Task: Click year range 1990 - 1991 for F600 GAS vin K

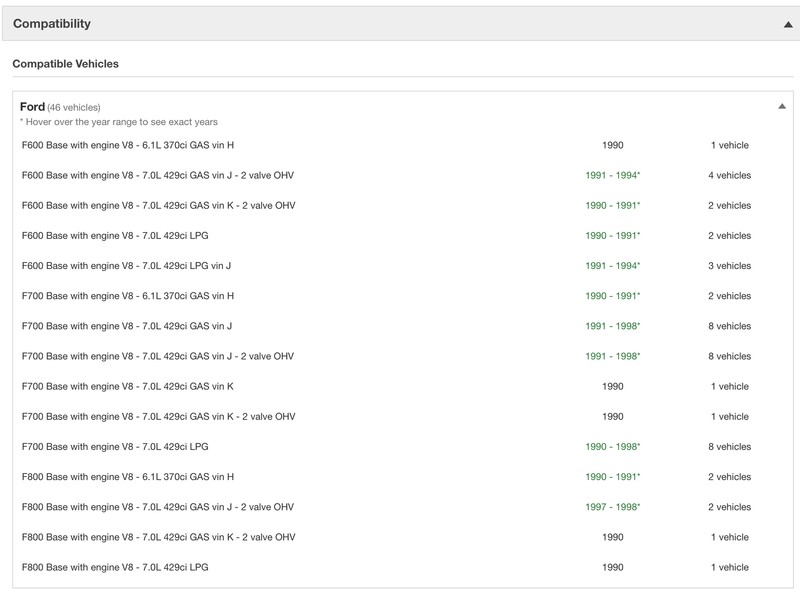Action: point(613,205)
